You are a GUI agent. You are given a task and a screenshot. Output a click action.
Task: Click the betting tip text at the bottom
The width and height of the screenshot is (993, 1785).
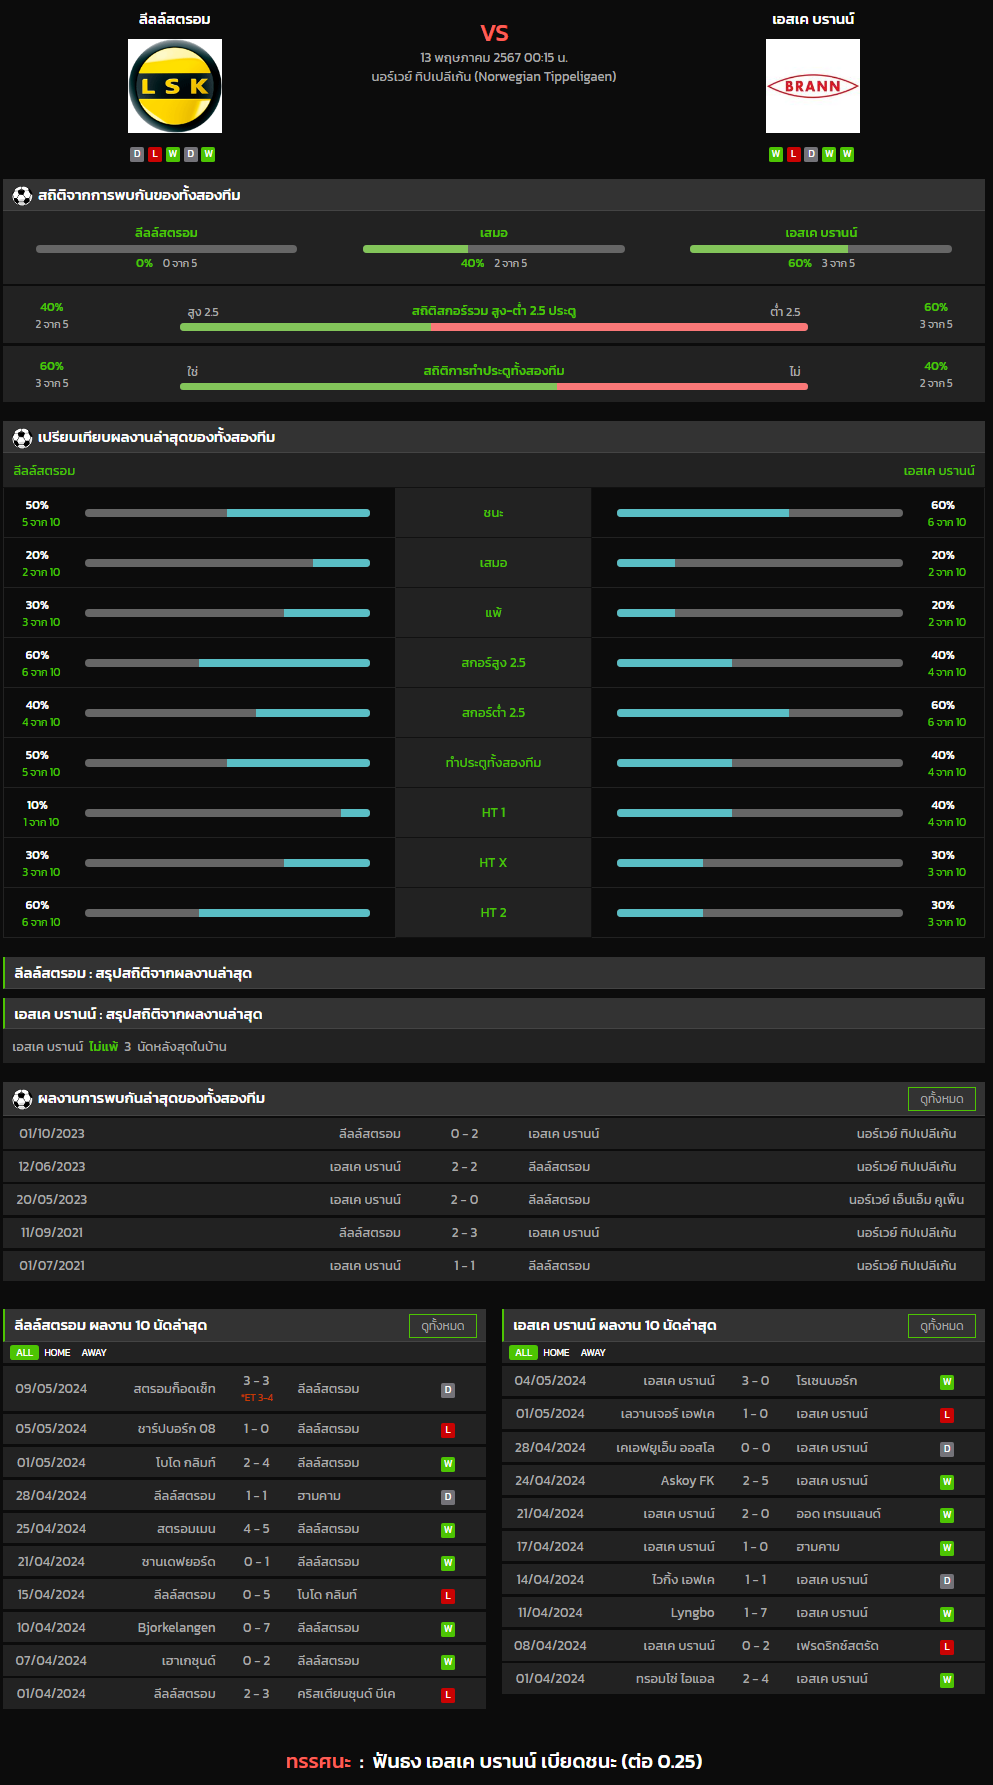point(494,1761)
